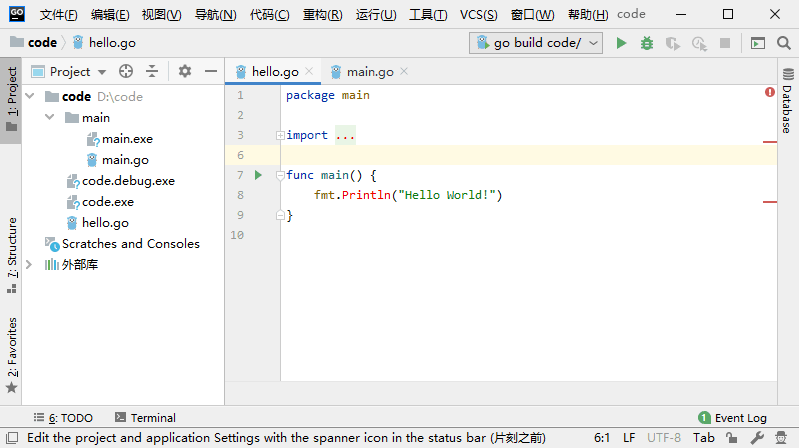Switch to the main.go editor tab
799x448 pixels.
pyautogui.click(x=369, y=72)
